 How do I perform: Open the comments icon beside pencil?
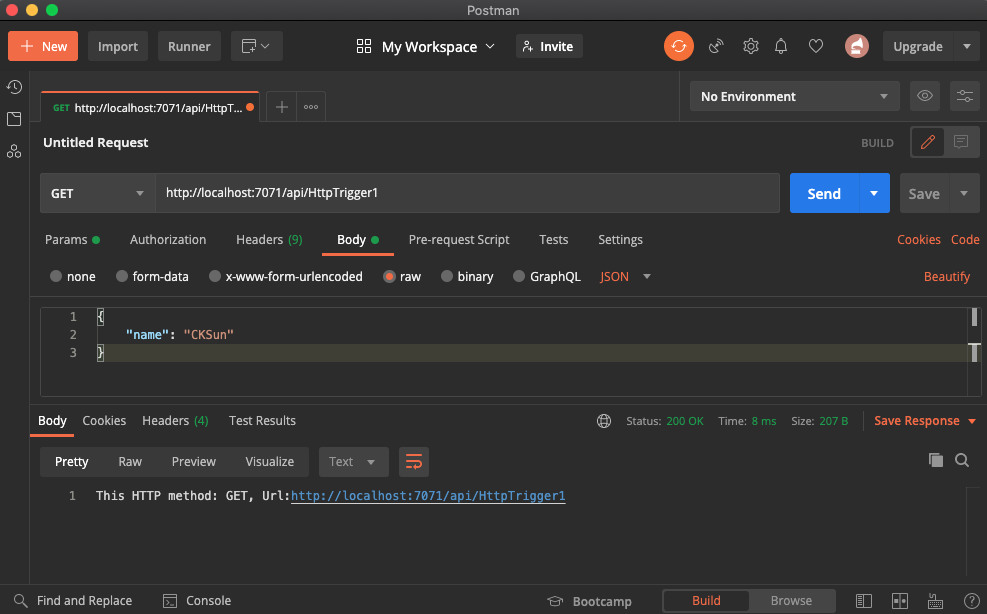coord(961,142)
